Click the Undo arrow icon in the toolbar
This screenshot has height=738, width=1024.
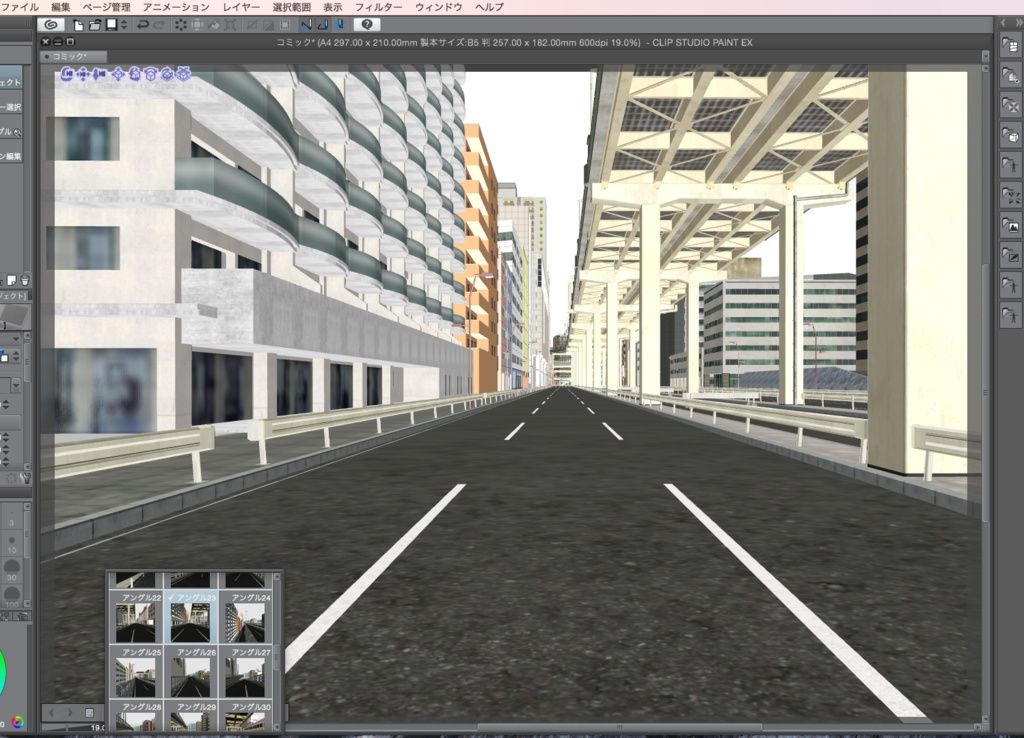[x=143, y=22]
